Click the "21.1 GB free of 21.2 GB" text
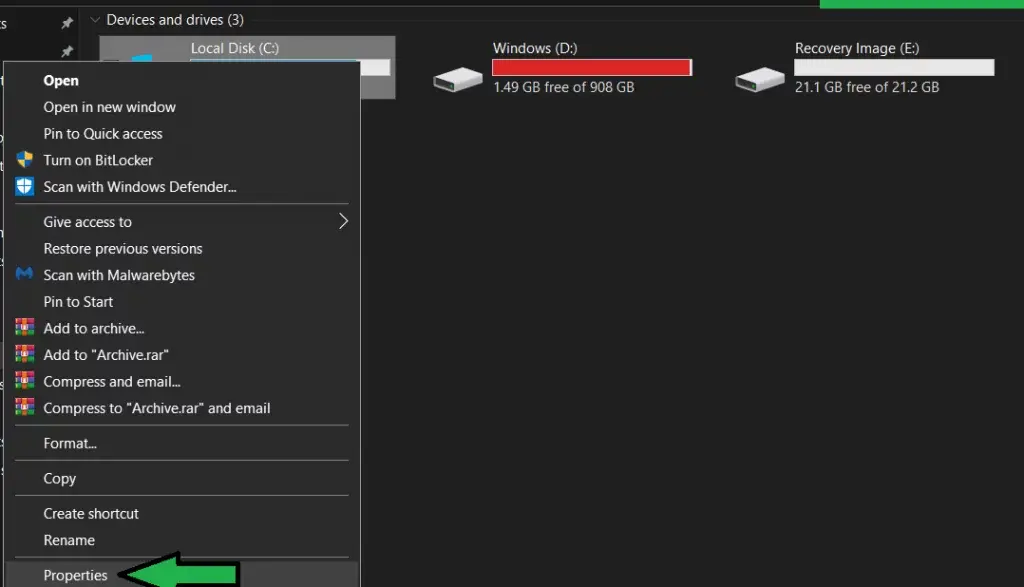1024x587 pixels. coord(867,87)
